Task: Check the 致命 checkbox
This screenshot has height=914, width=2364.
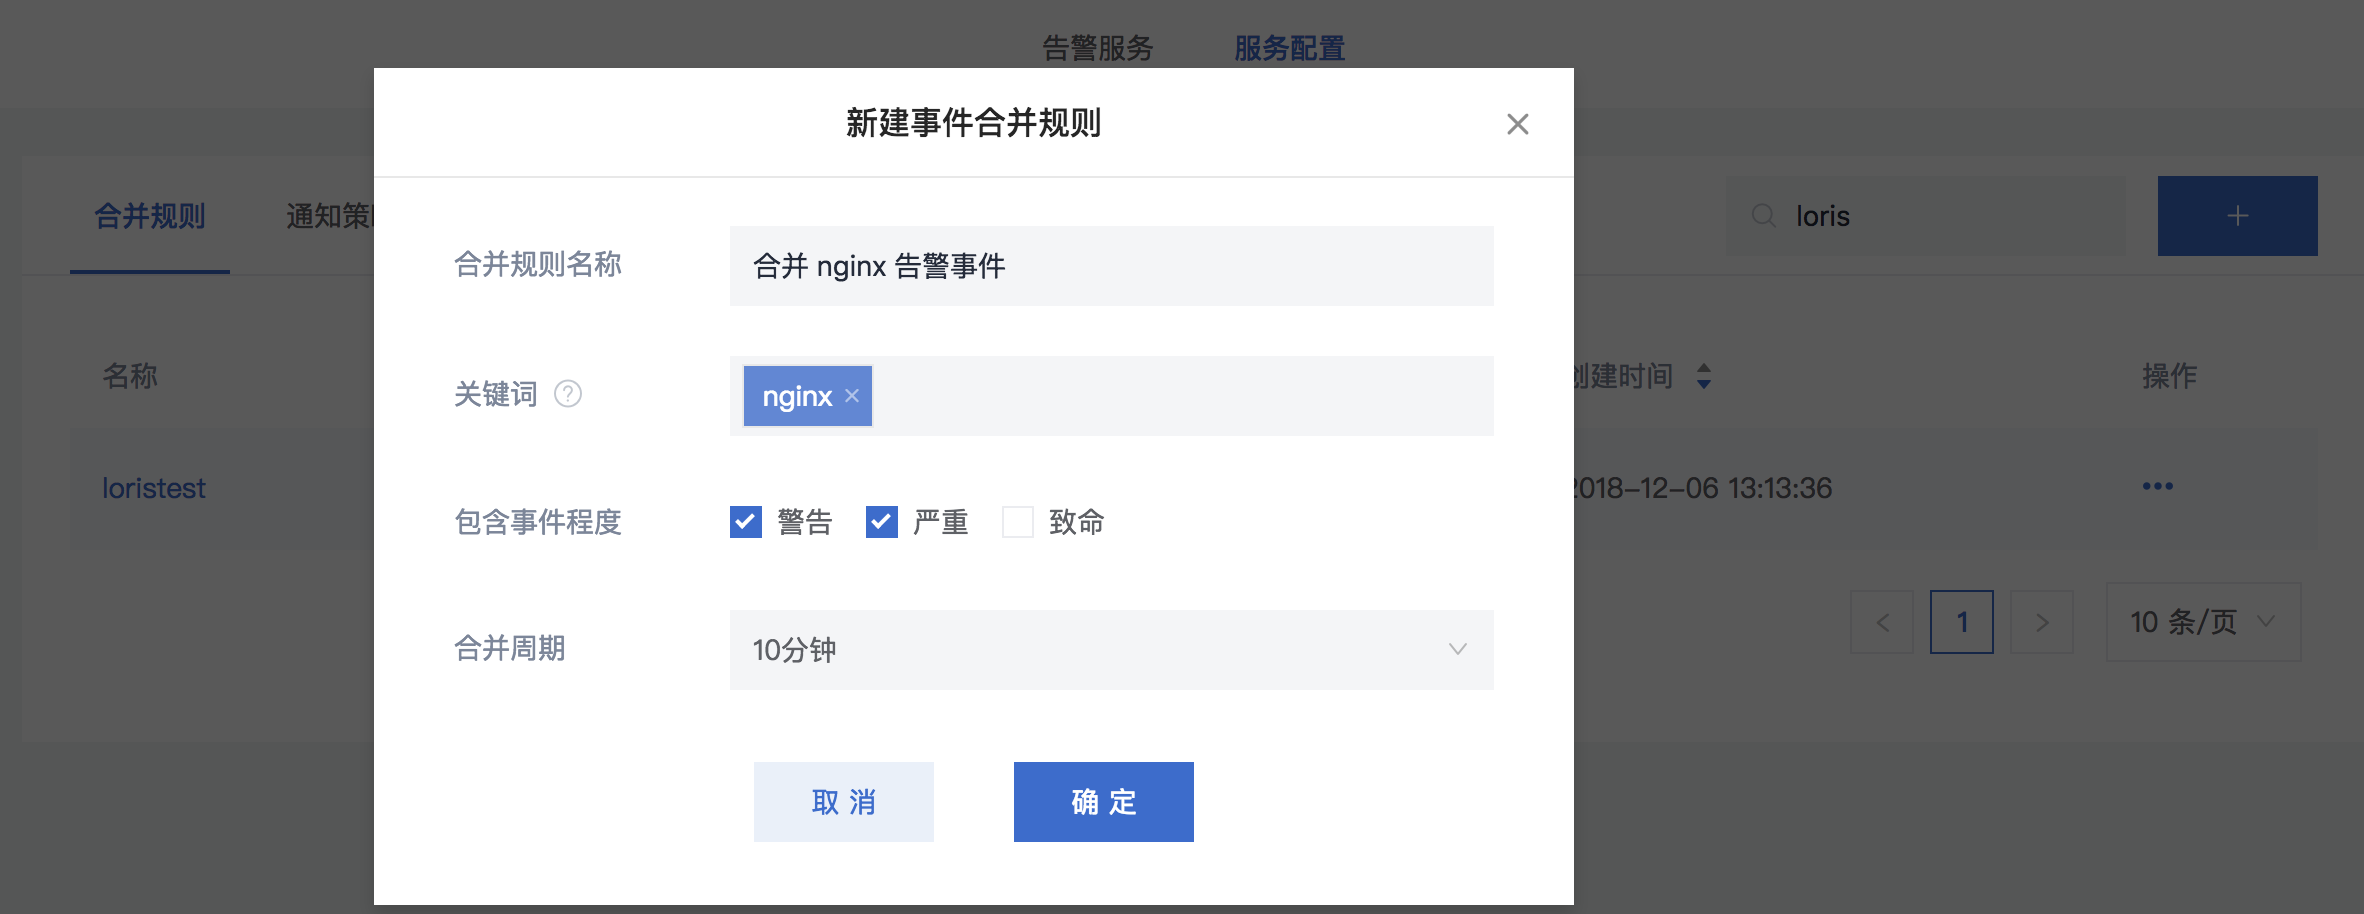Action: pos(1018,522)
